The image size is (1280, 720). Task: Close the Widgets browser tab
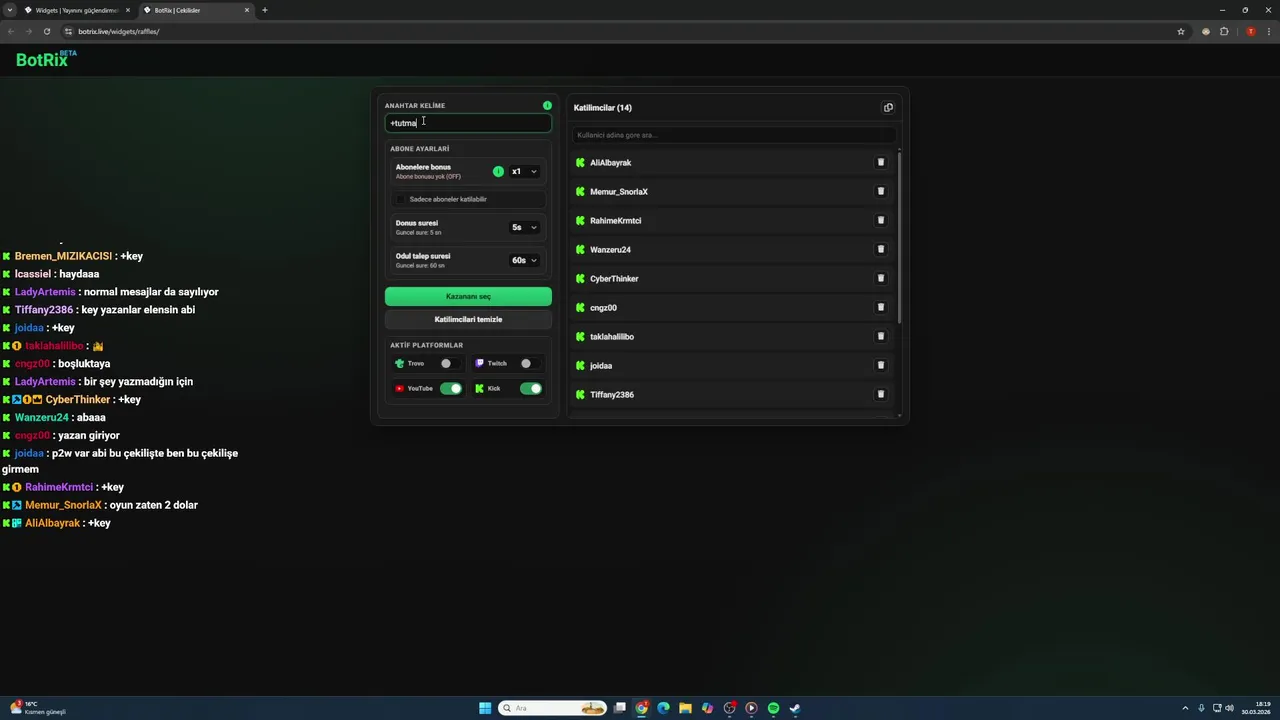(128, 10)
